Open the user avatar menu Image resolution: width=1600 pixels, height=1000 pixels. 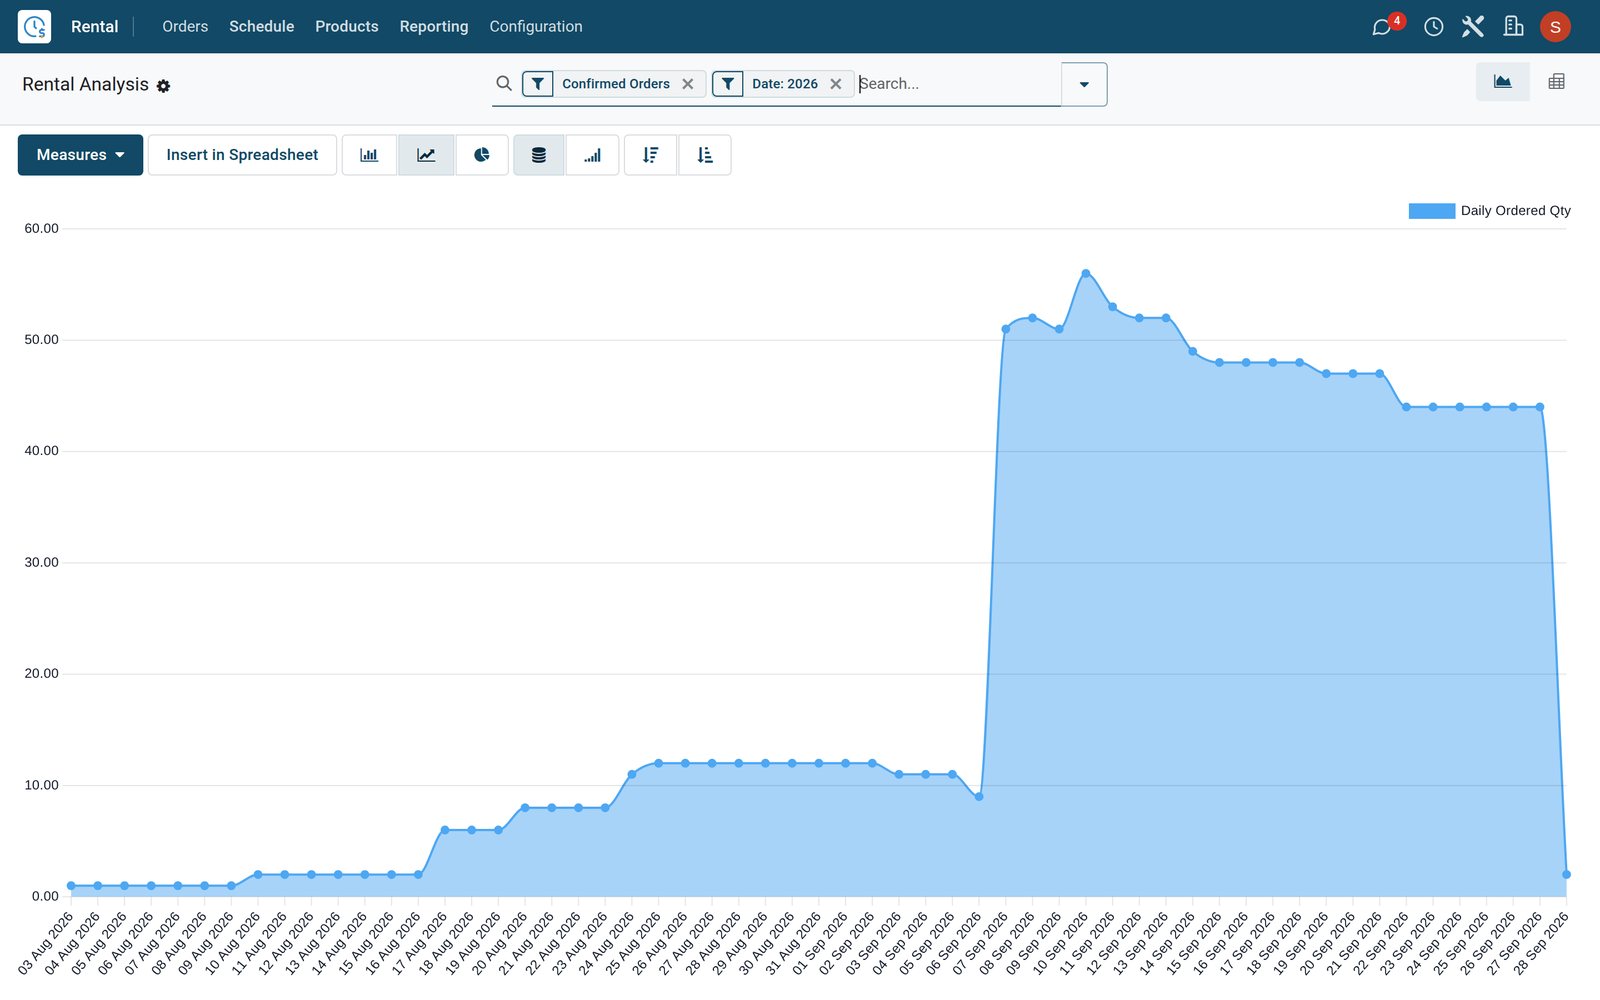[1555, 27]
